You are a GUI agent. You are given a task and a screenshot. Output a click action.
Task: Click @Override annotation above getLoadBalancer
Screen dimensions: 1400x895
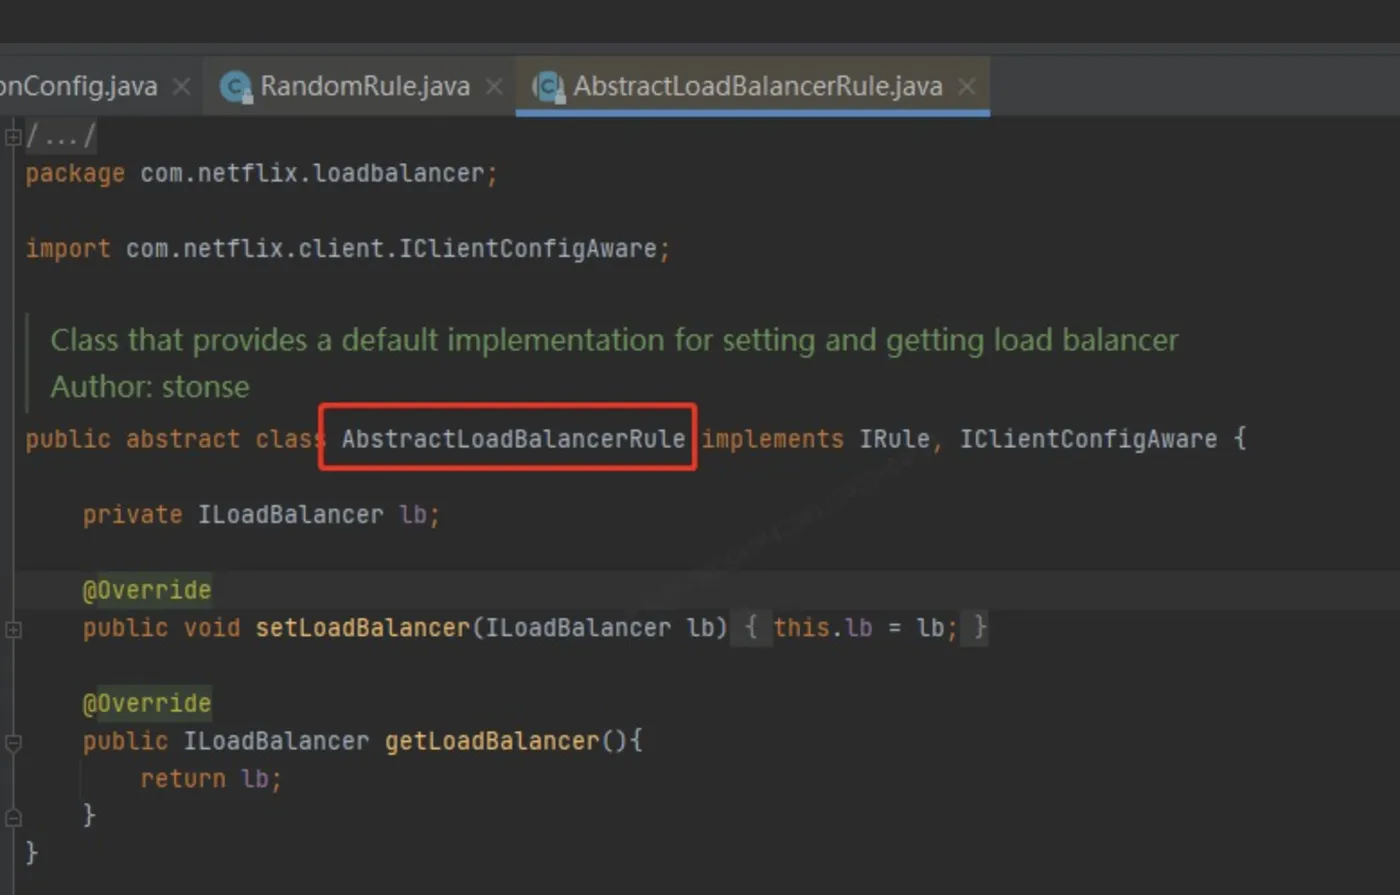pos(147,704)
